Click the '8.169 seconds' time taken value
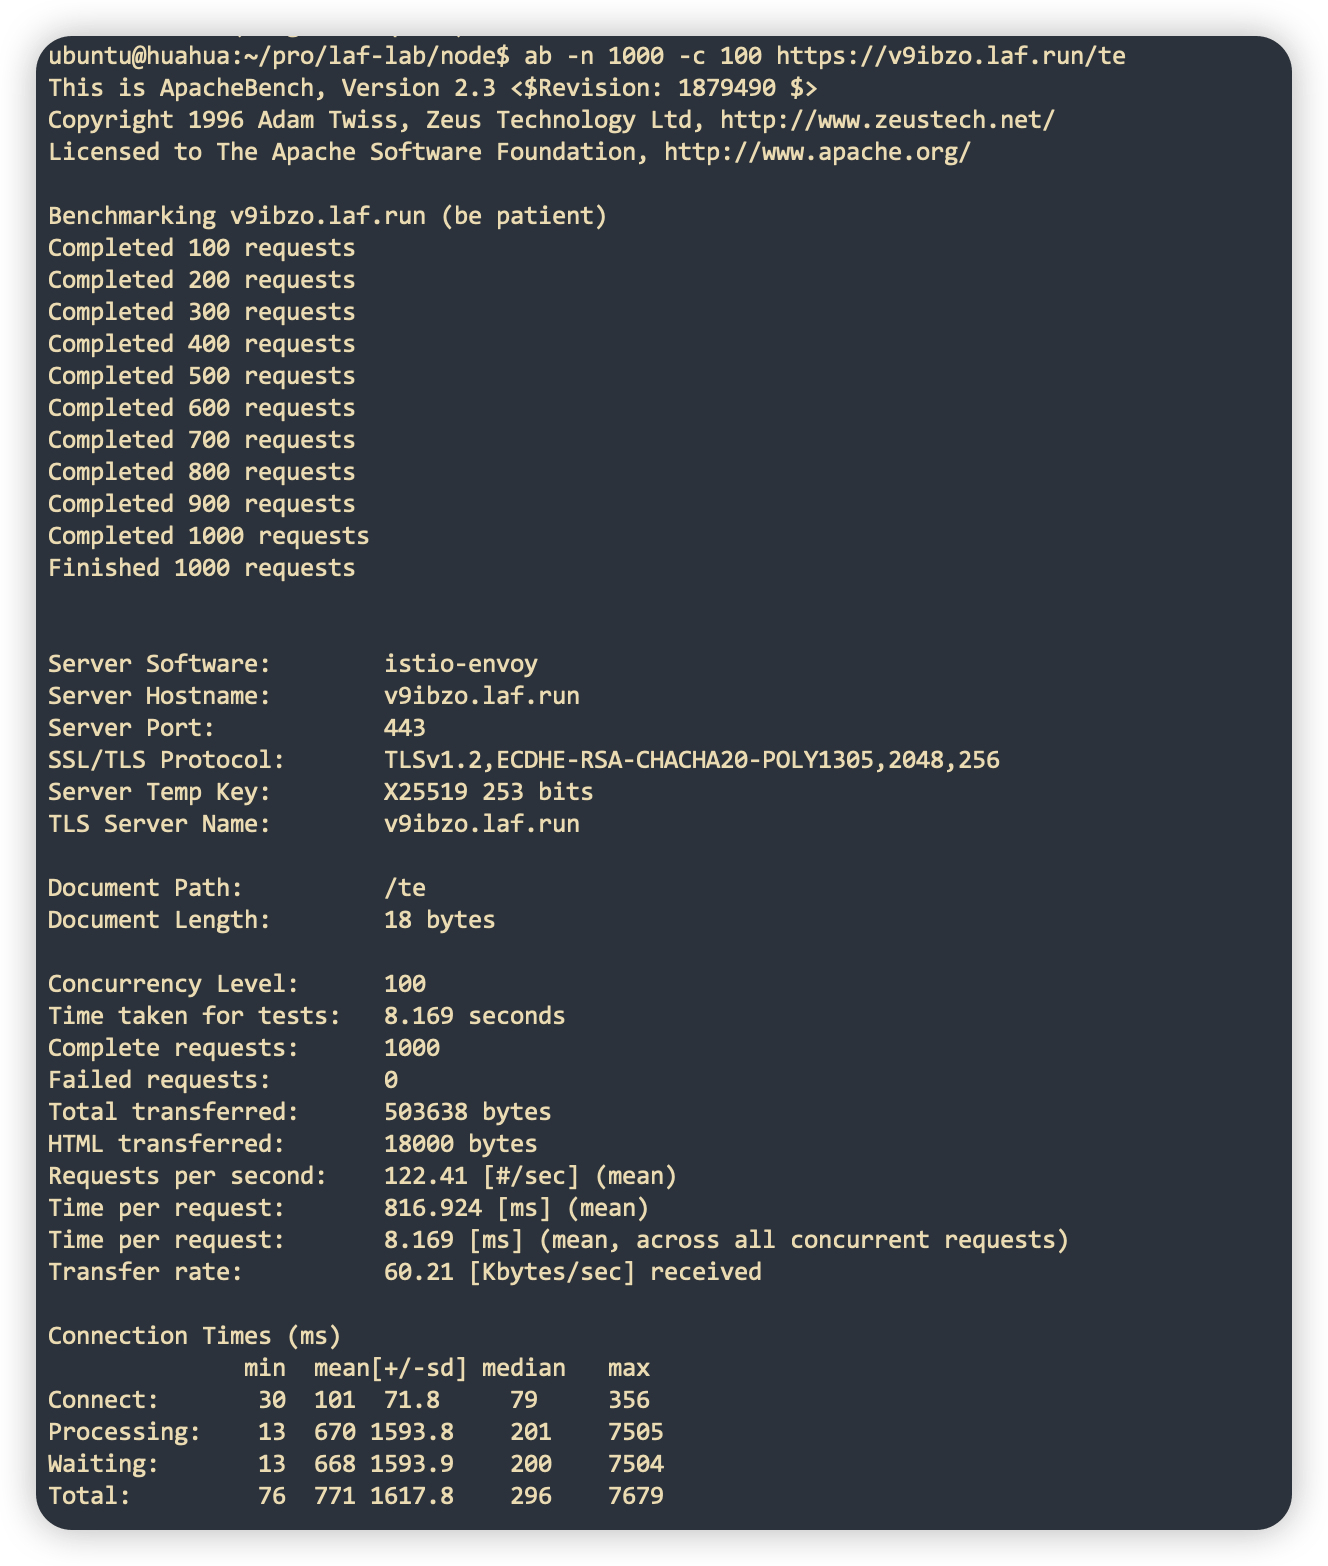This screenshot has width=1328, height=1566. [474, 1016]
